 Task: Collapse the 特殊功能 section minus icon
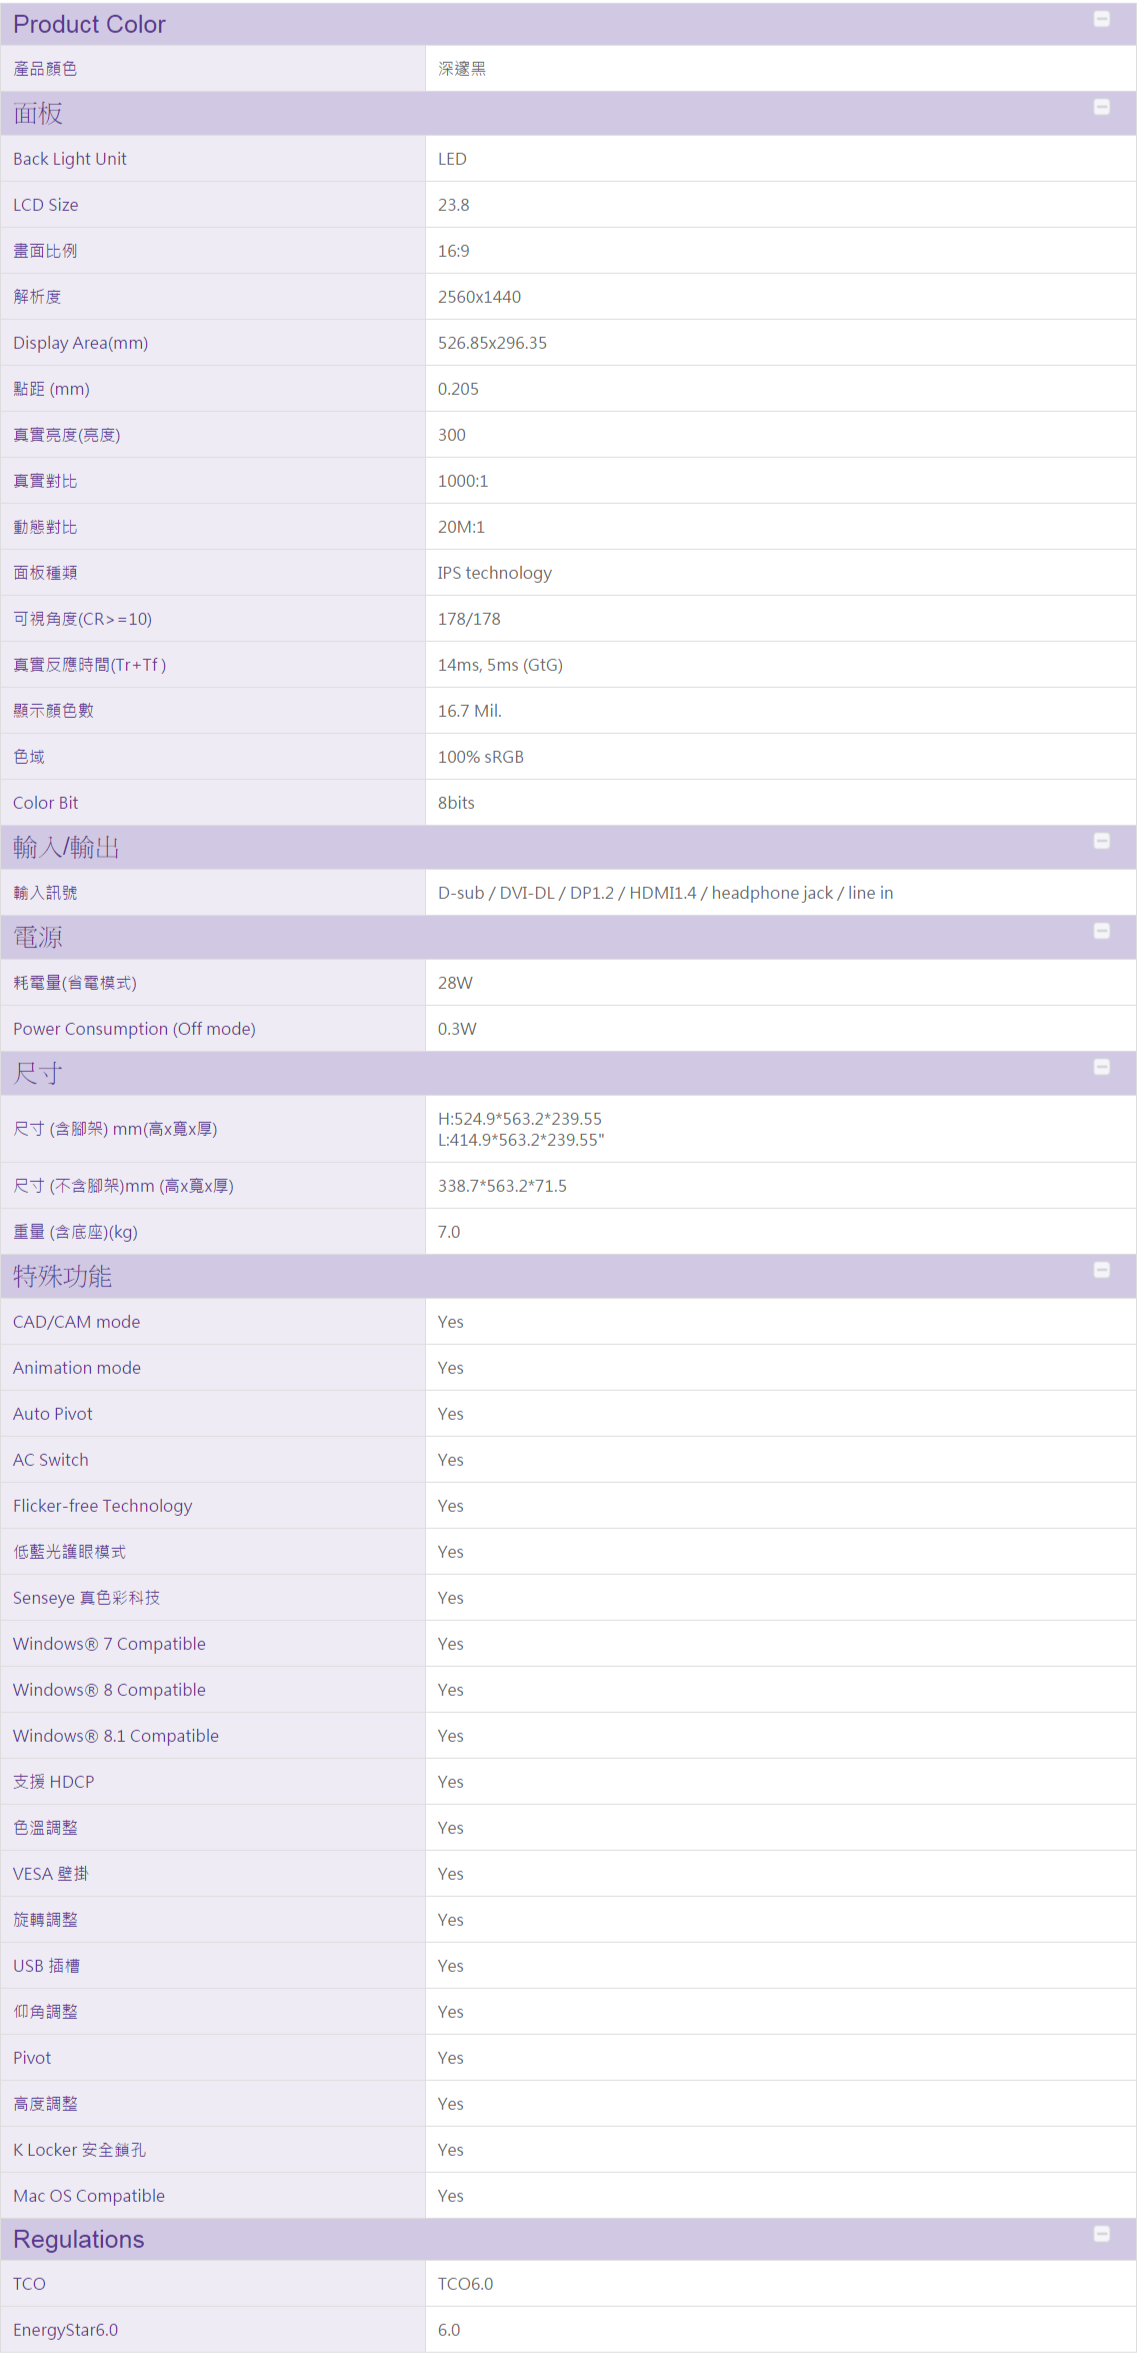tap(1101, 1270)
